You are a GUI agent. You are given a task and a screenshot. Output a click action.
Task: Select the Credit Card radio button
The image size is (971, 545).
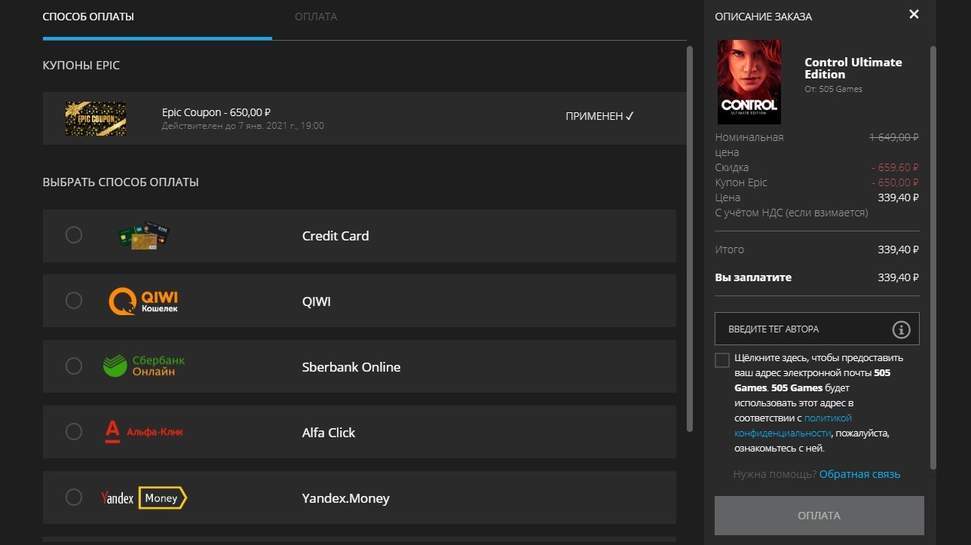[74, 235]
